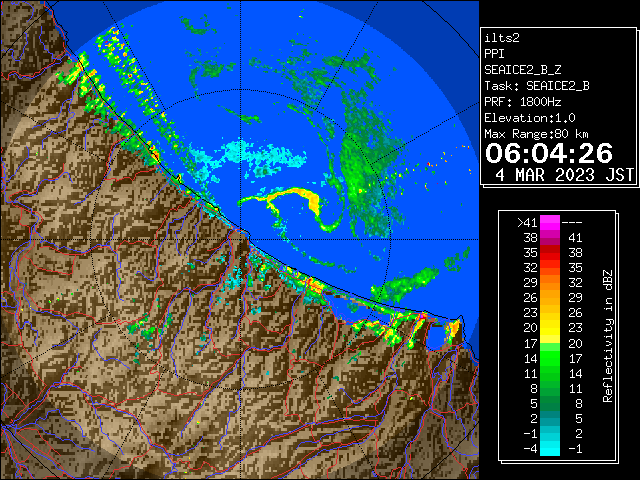
Task: Pick the magenta >41 dBZ swatch
Action: (550, 222)
